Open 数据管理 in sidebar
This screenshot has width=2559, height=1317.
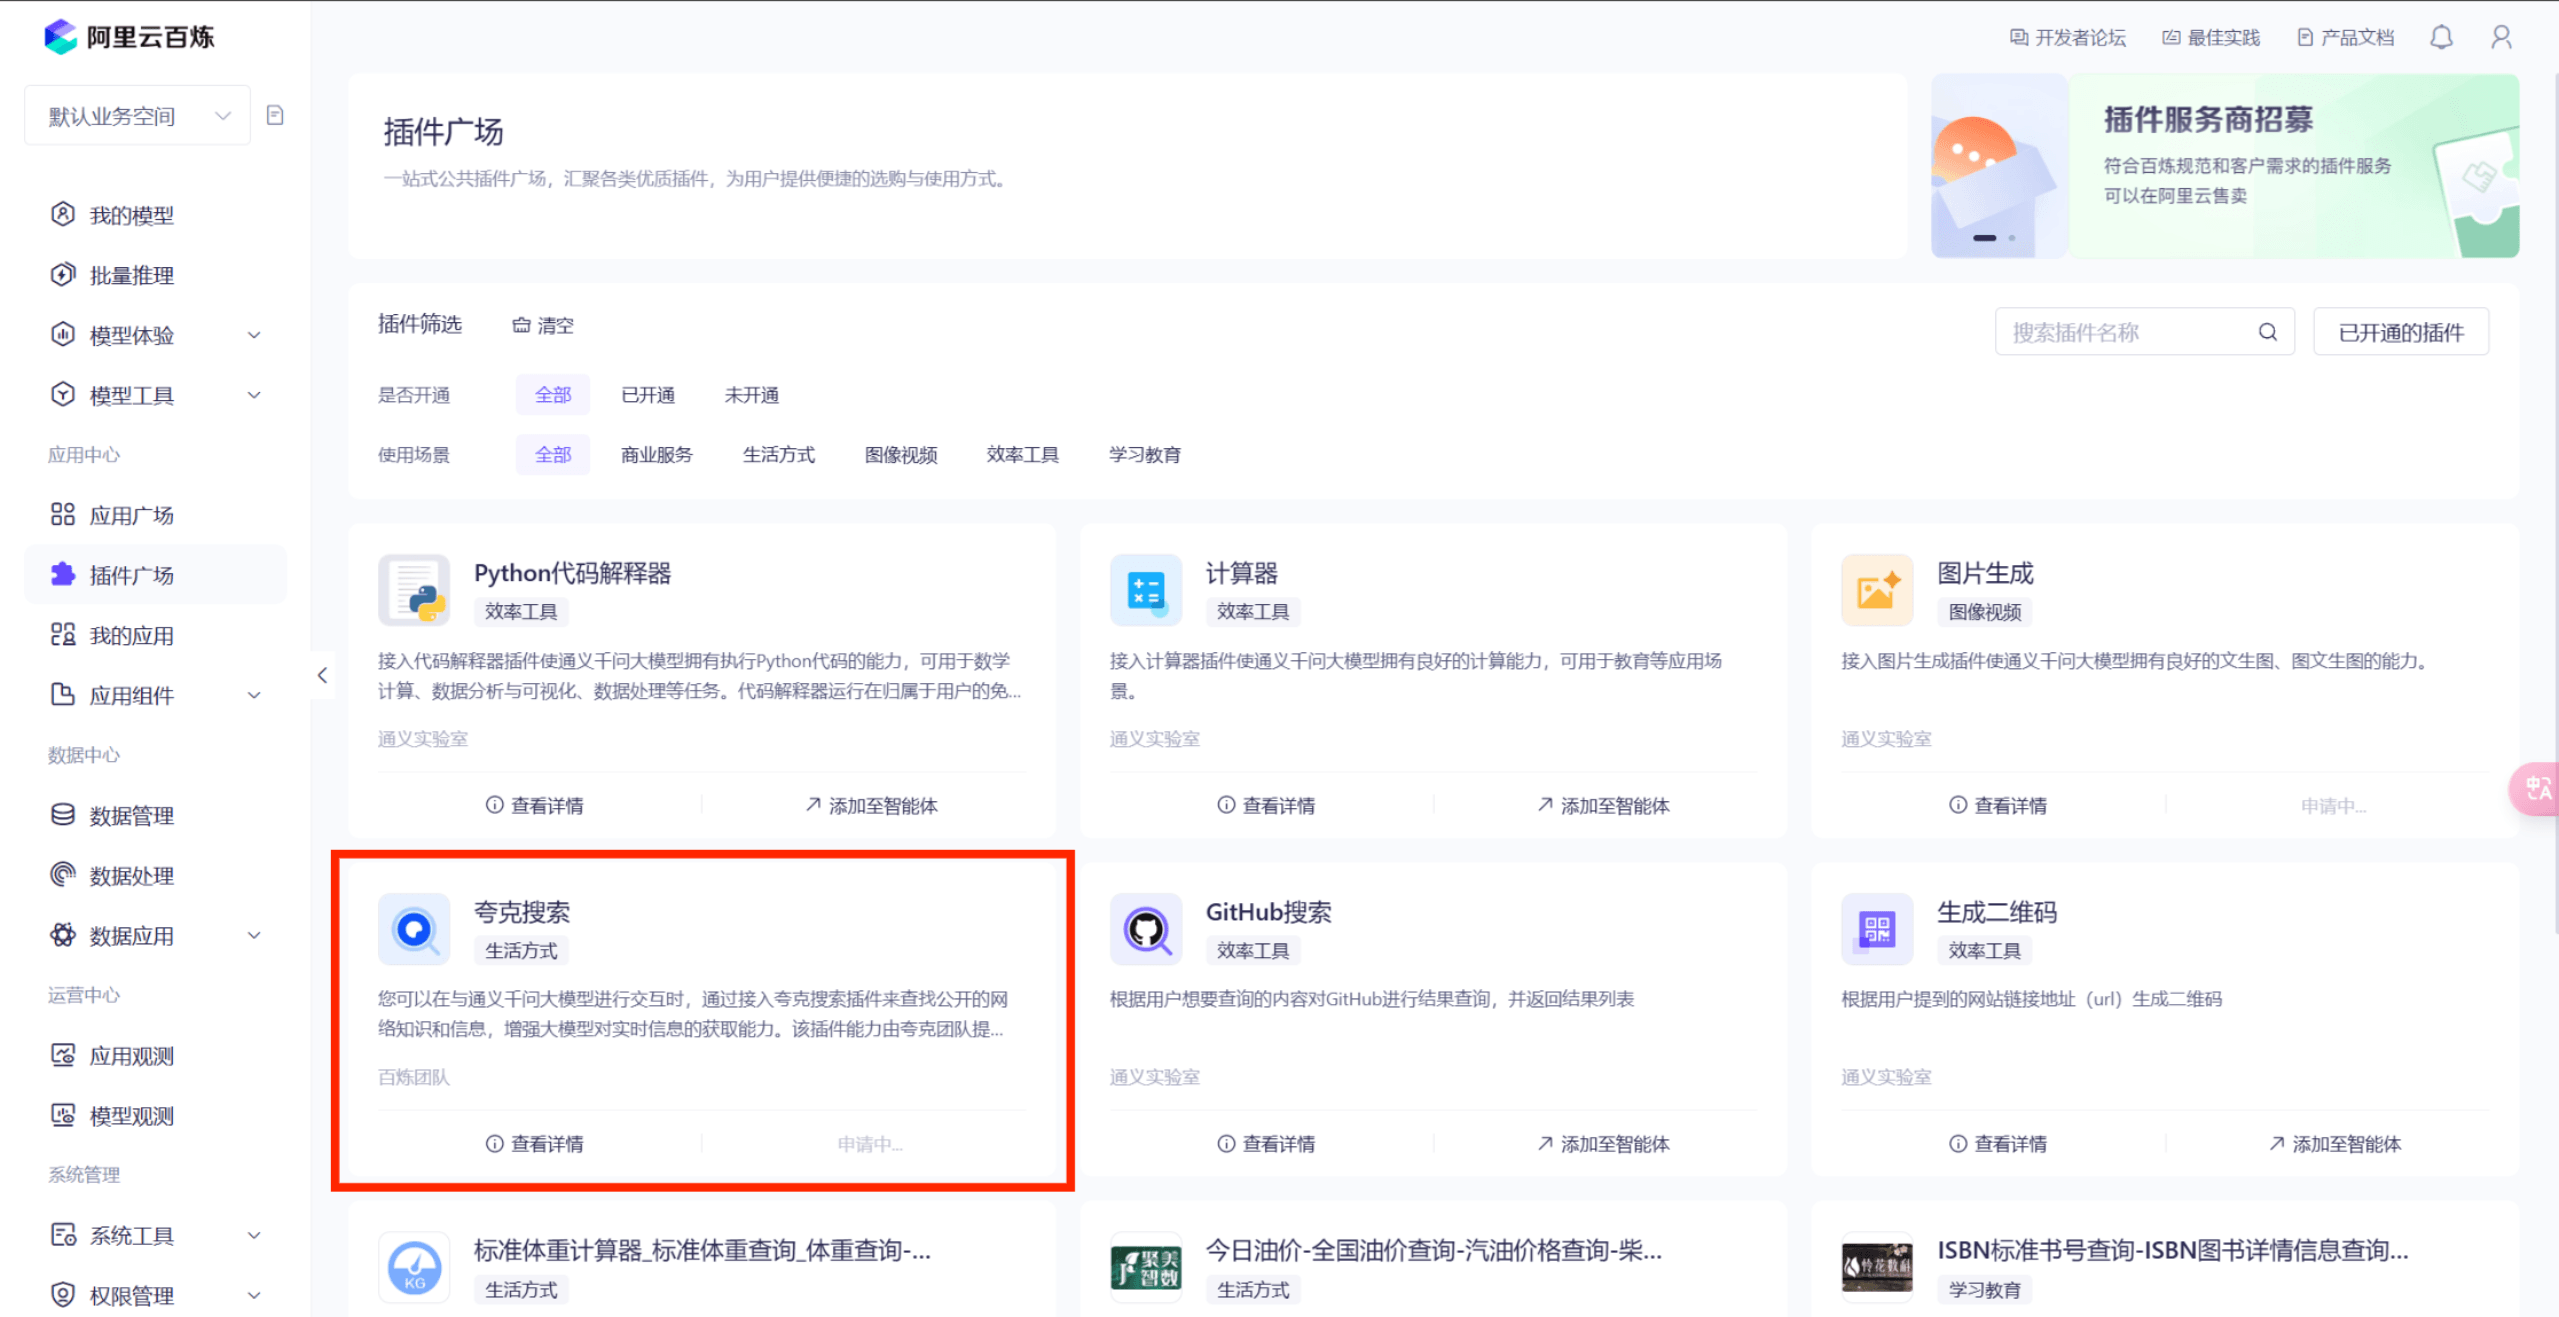(x=155, y=815)
